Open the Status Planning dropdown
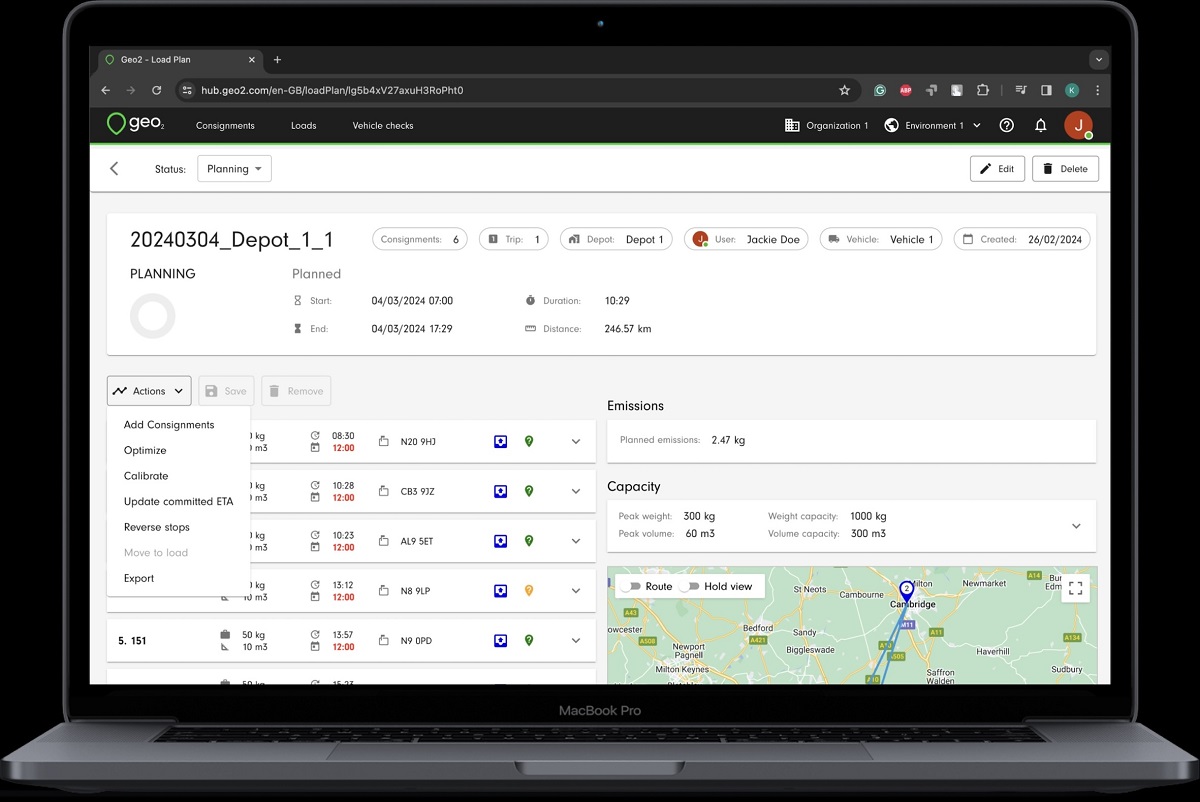 coord(234,169)
